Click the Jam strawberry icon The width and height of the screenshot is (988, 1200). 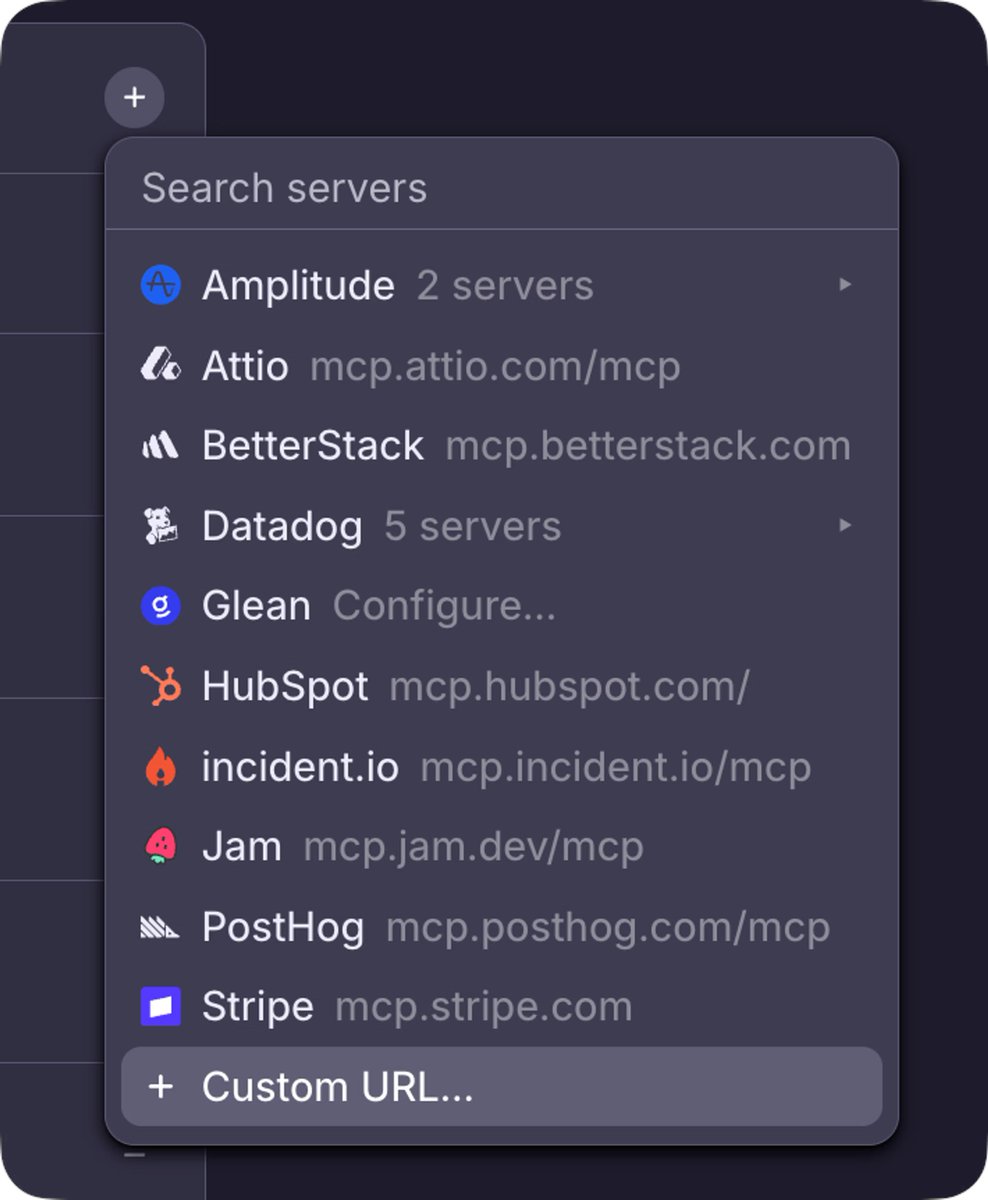coord(160,847)
